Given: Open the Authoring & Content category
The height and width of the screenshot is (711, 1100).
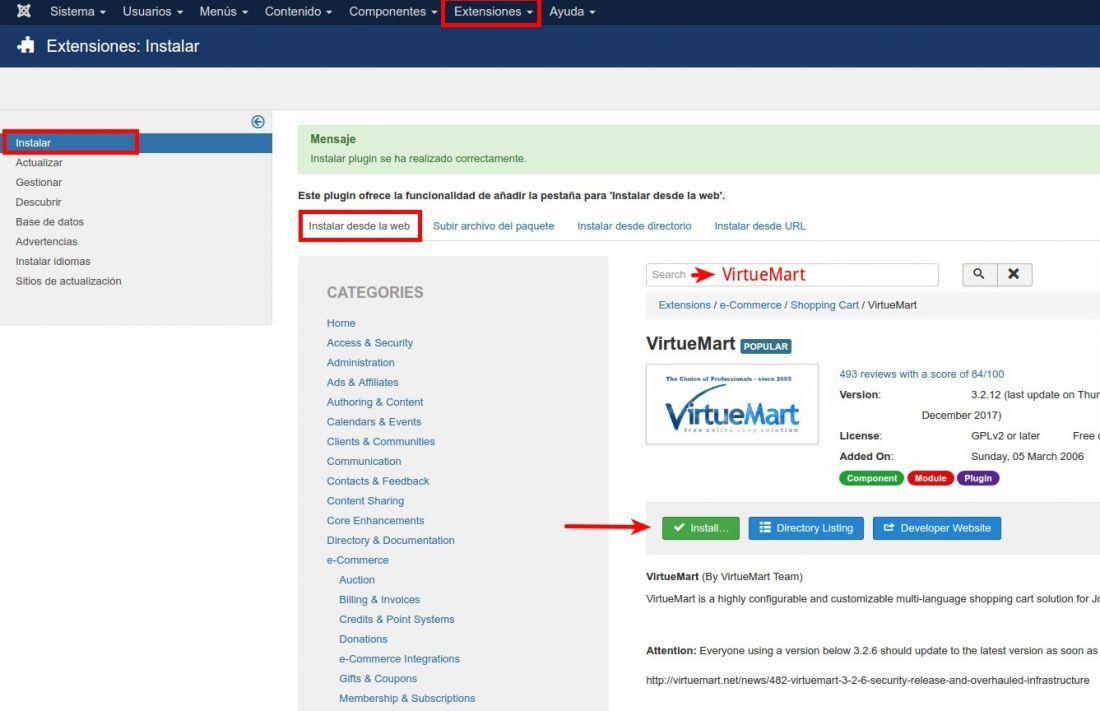Looking at the screenshot, I should [375, 401].
